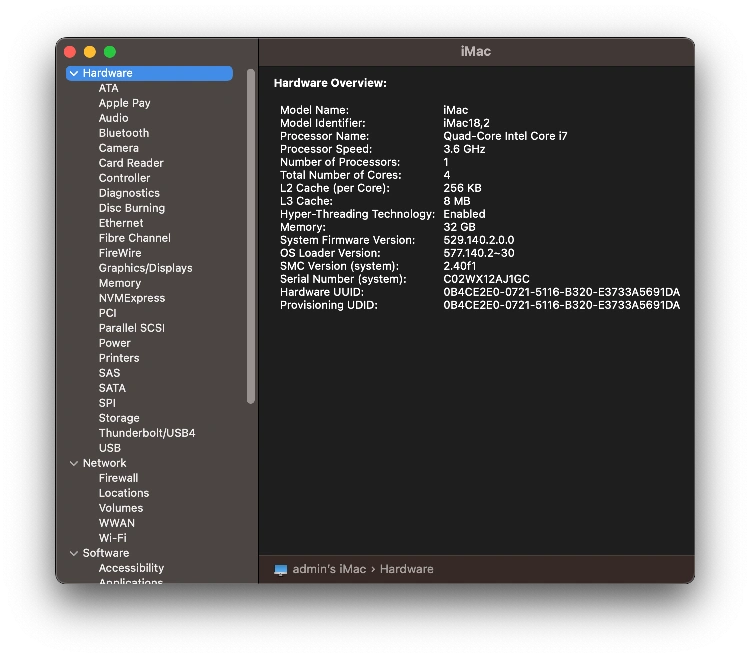The image size is (751, 658).
Task: Select Firewall under Network
Action: pyautogui.click(x=118, y=478)
